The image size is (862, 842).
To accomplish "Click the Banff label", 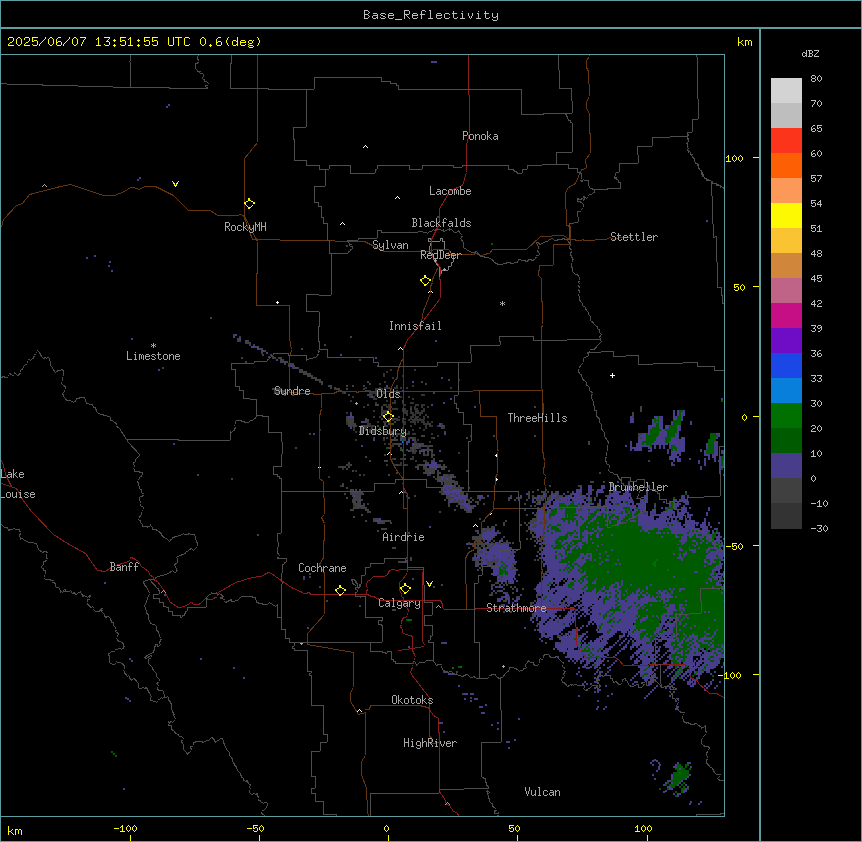I will (124, 567).
